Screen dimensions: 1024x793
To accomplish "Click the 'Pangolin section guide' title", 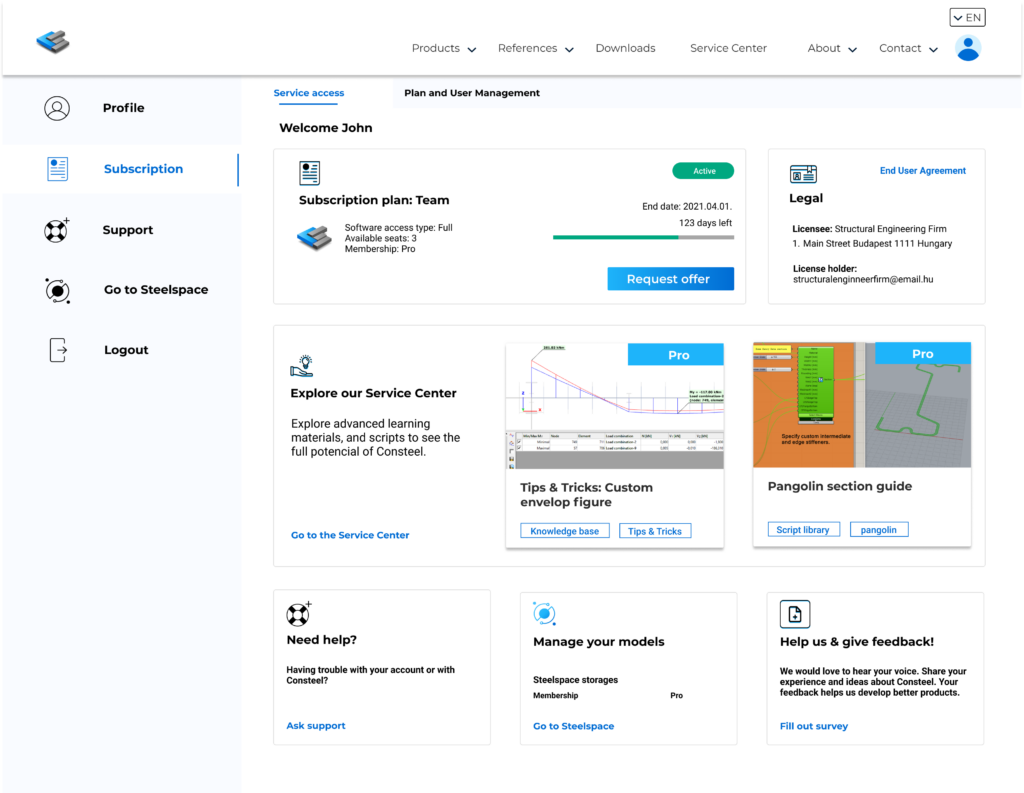I will coord(840,486).
